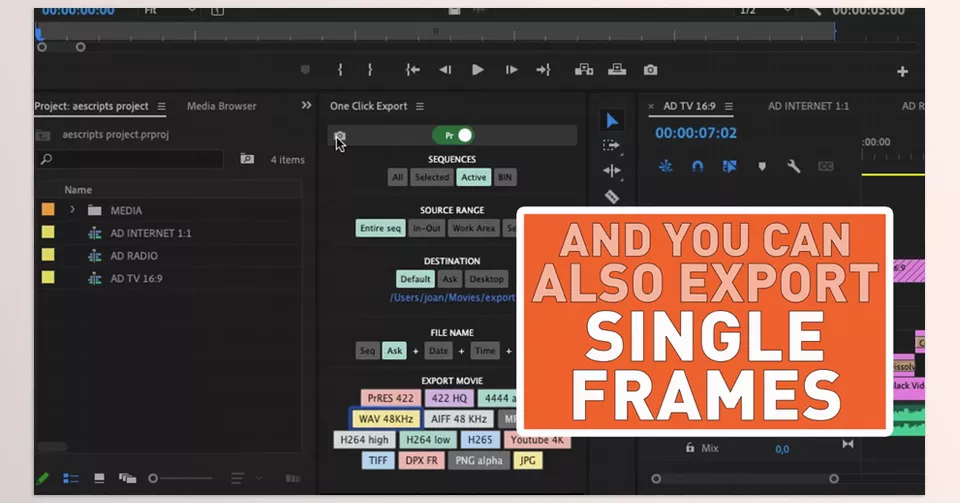This screenshot has height=503, width=960.
Task: Open the Fit zoom level dropdown
Action: tap(170, 11)
